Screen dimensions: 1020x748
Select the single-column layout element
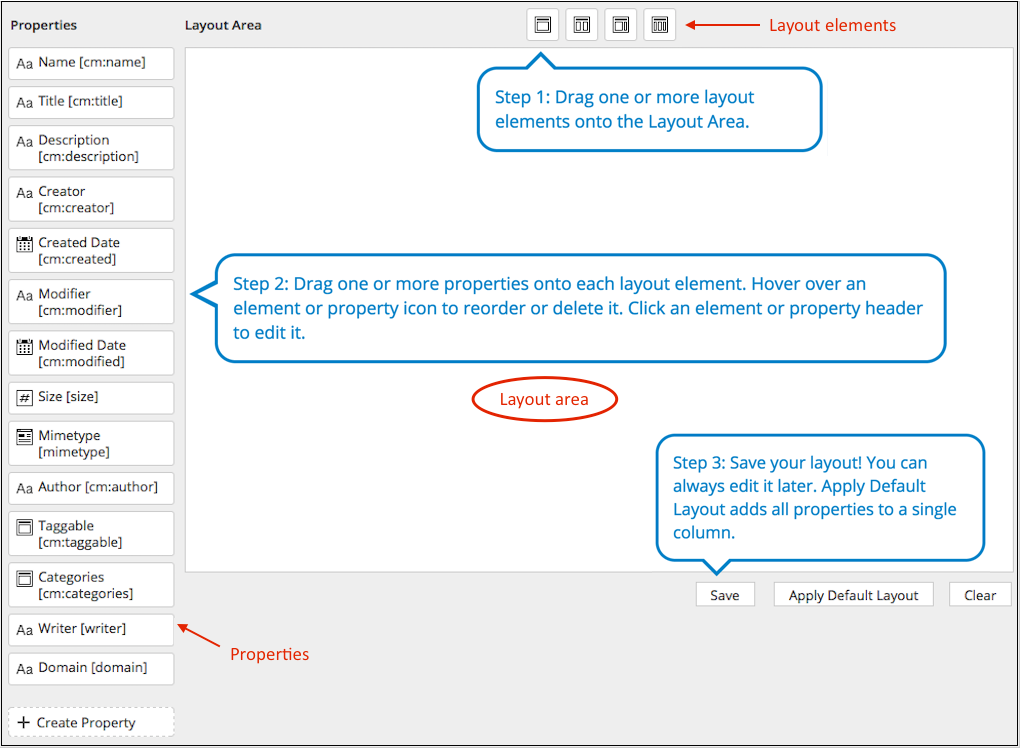[x=542, y=24]
